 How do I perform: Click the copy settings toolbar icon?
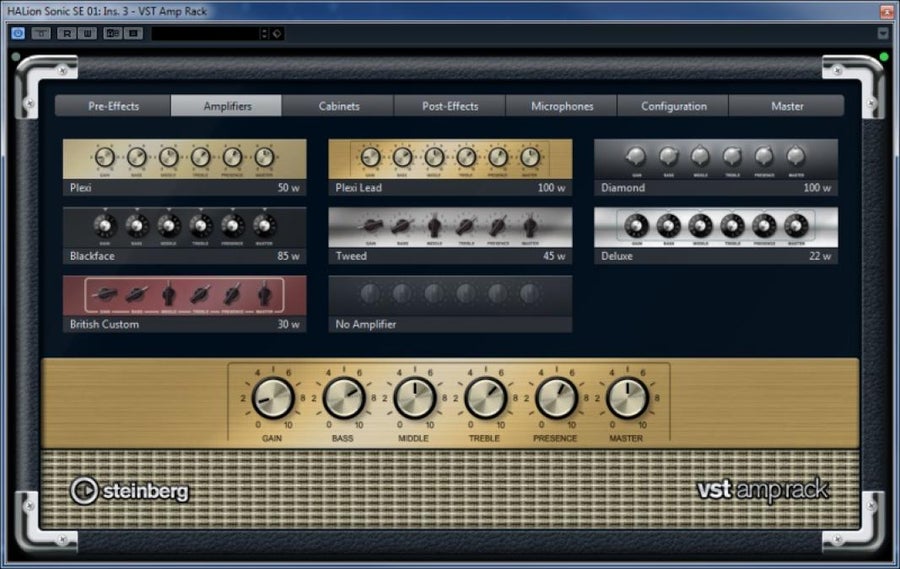pyautogui.click(x=133, y=33)
